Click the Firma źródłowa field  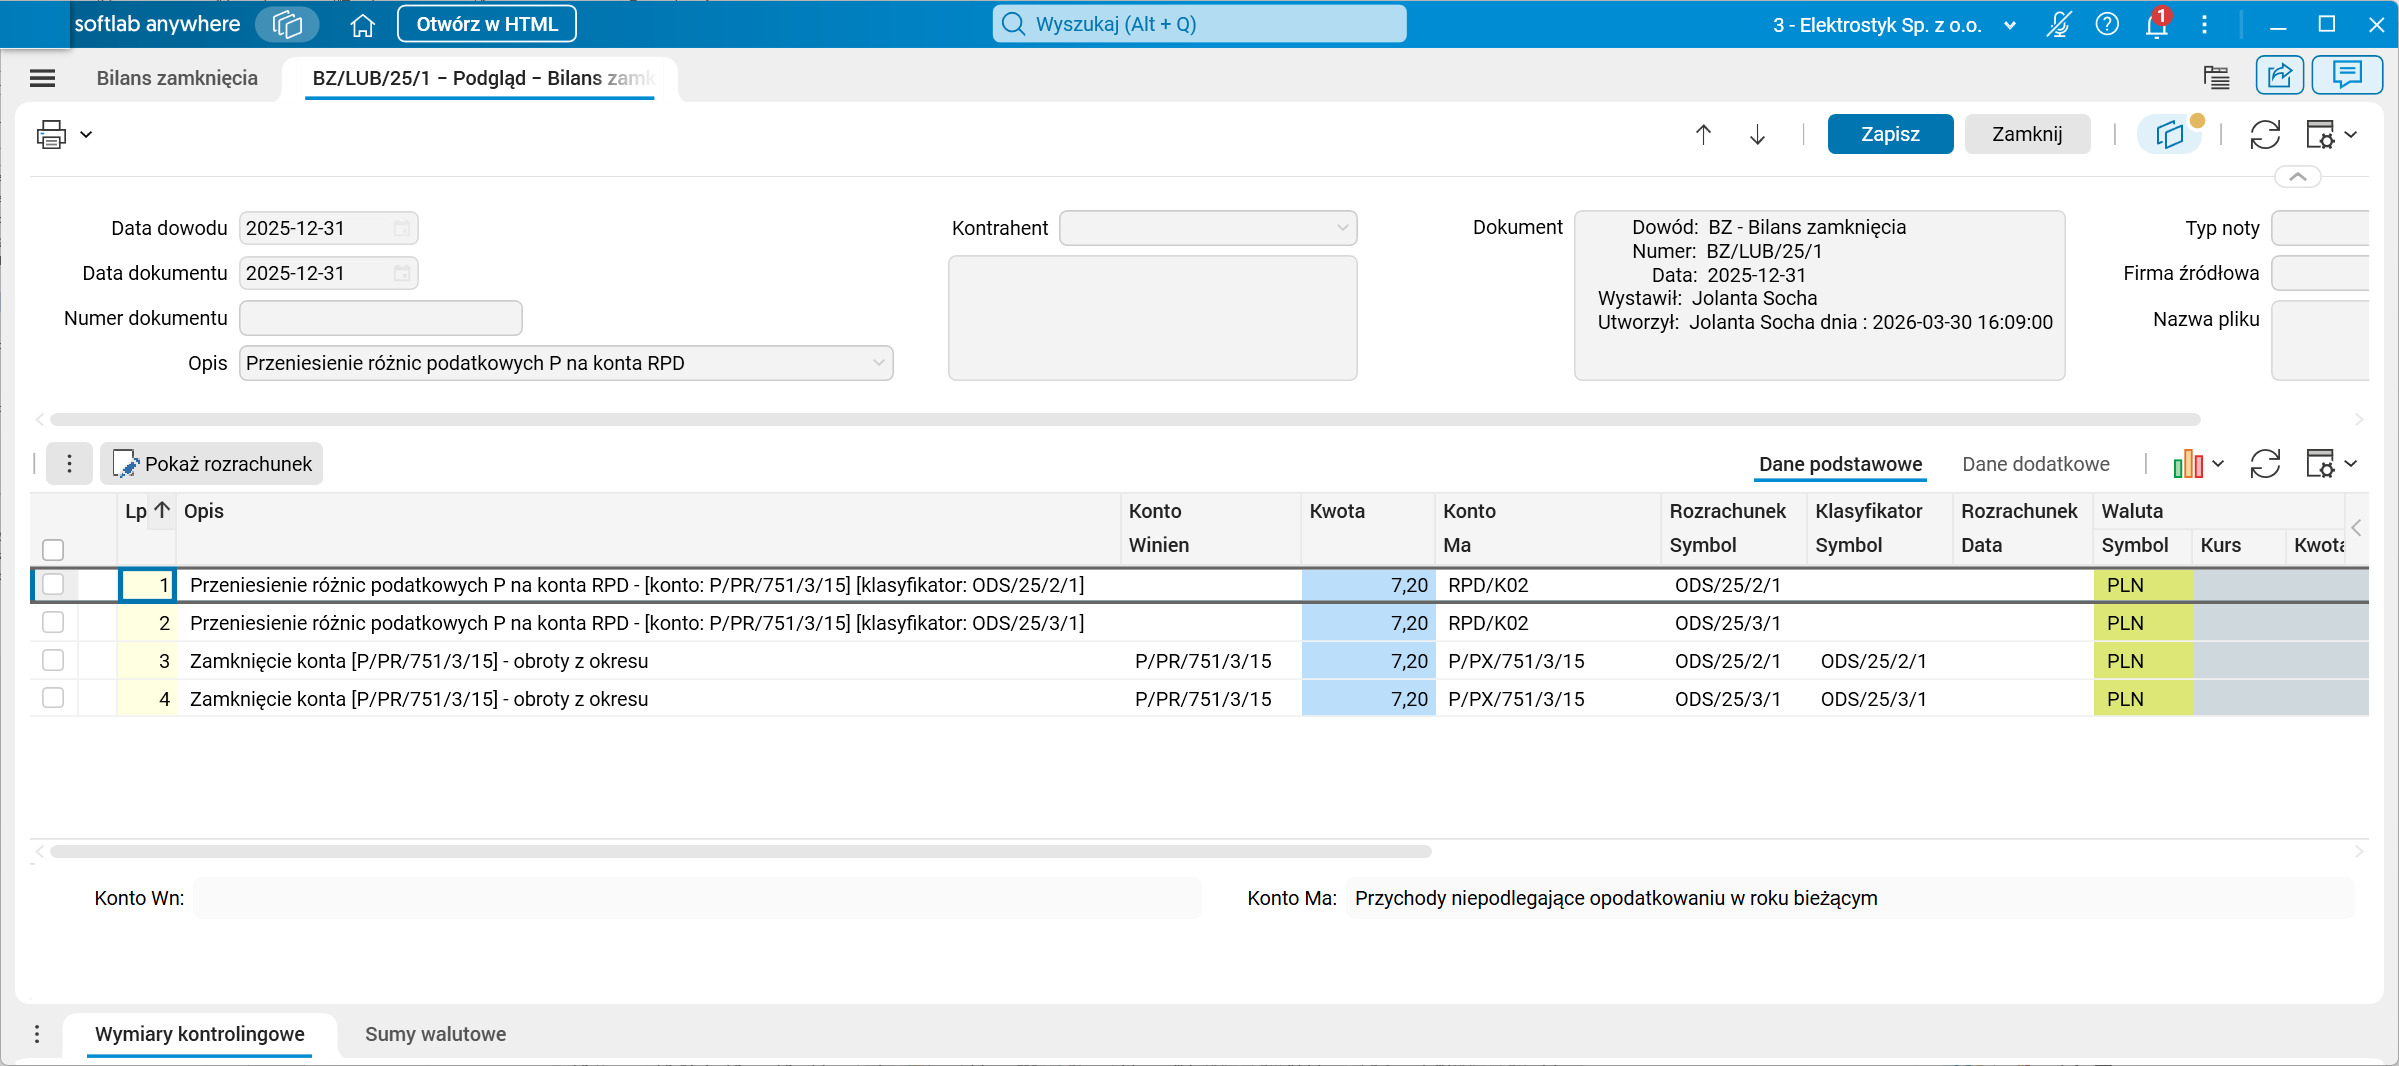tap(2320, 273)
